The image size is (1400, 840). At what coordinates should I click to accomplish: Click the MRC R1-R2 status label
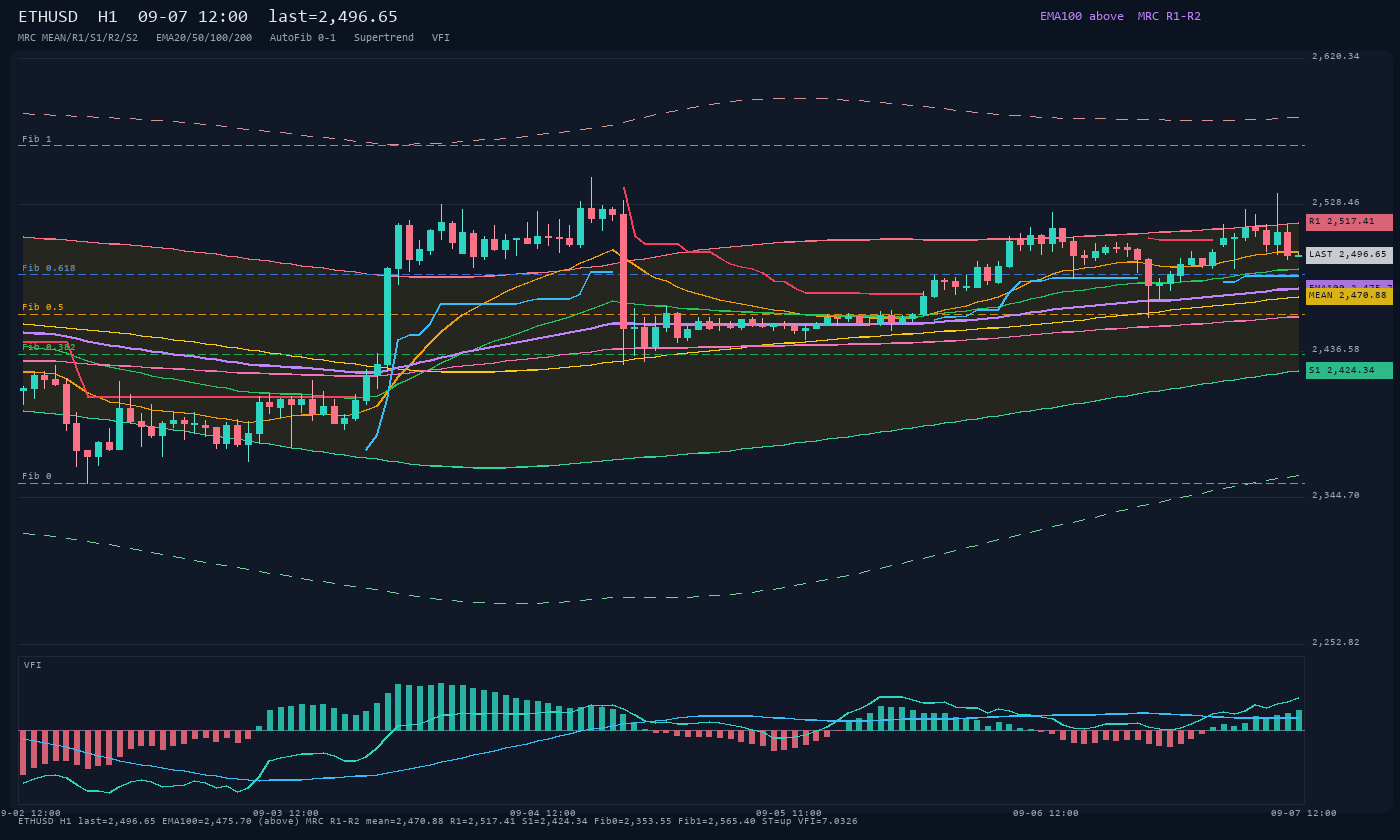pos(1169,16)
